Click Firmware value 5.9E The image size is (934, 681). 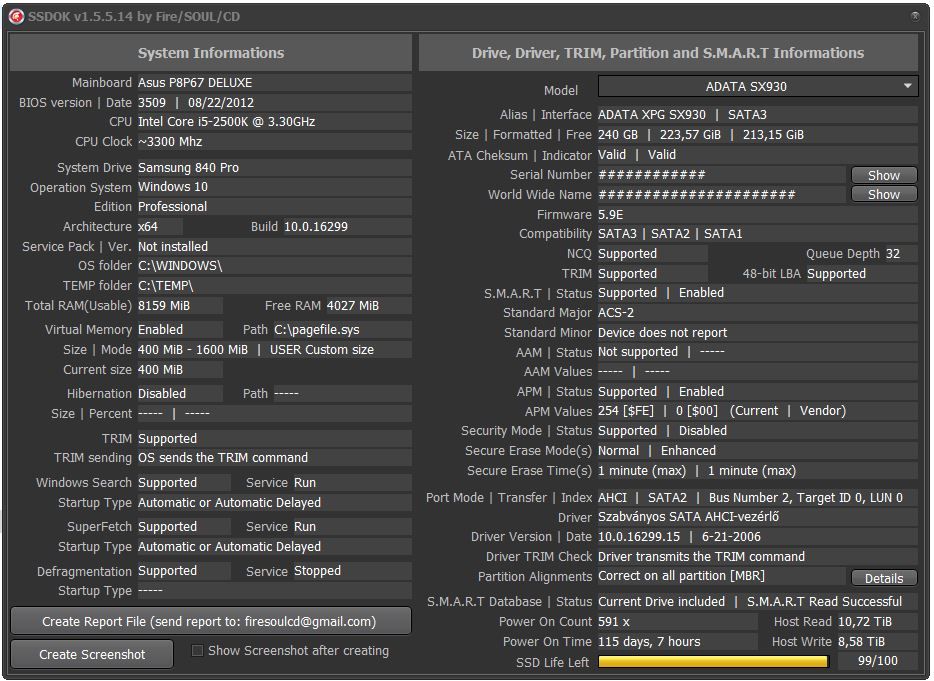[611, 214]
